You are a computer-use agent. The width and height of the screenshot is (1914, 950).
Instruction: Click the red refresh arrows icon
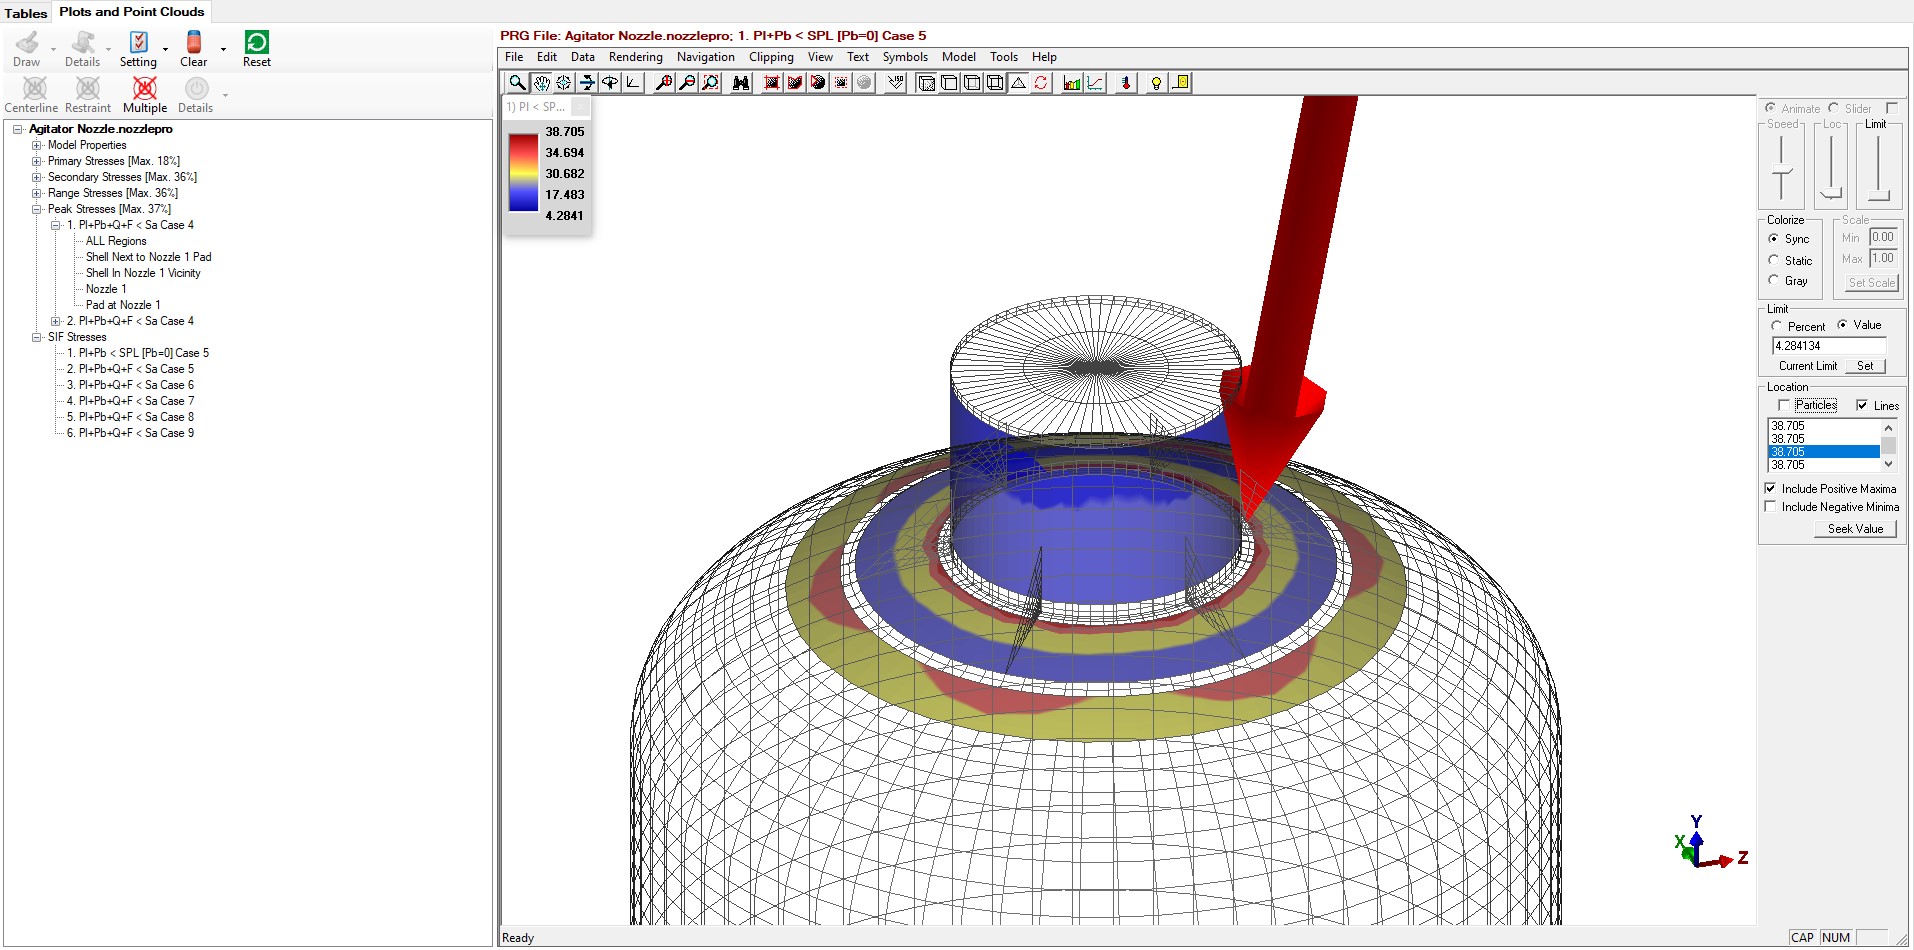[1041, 83]
